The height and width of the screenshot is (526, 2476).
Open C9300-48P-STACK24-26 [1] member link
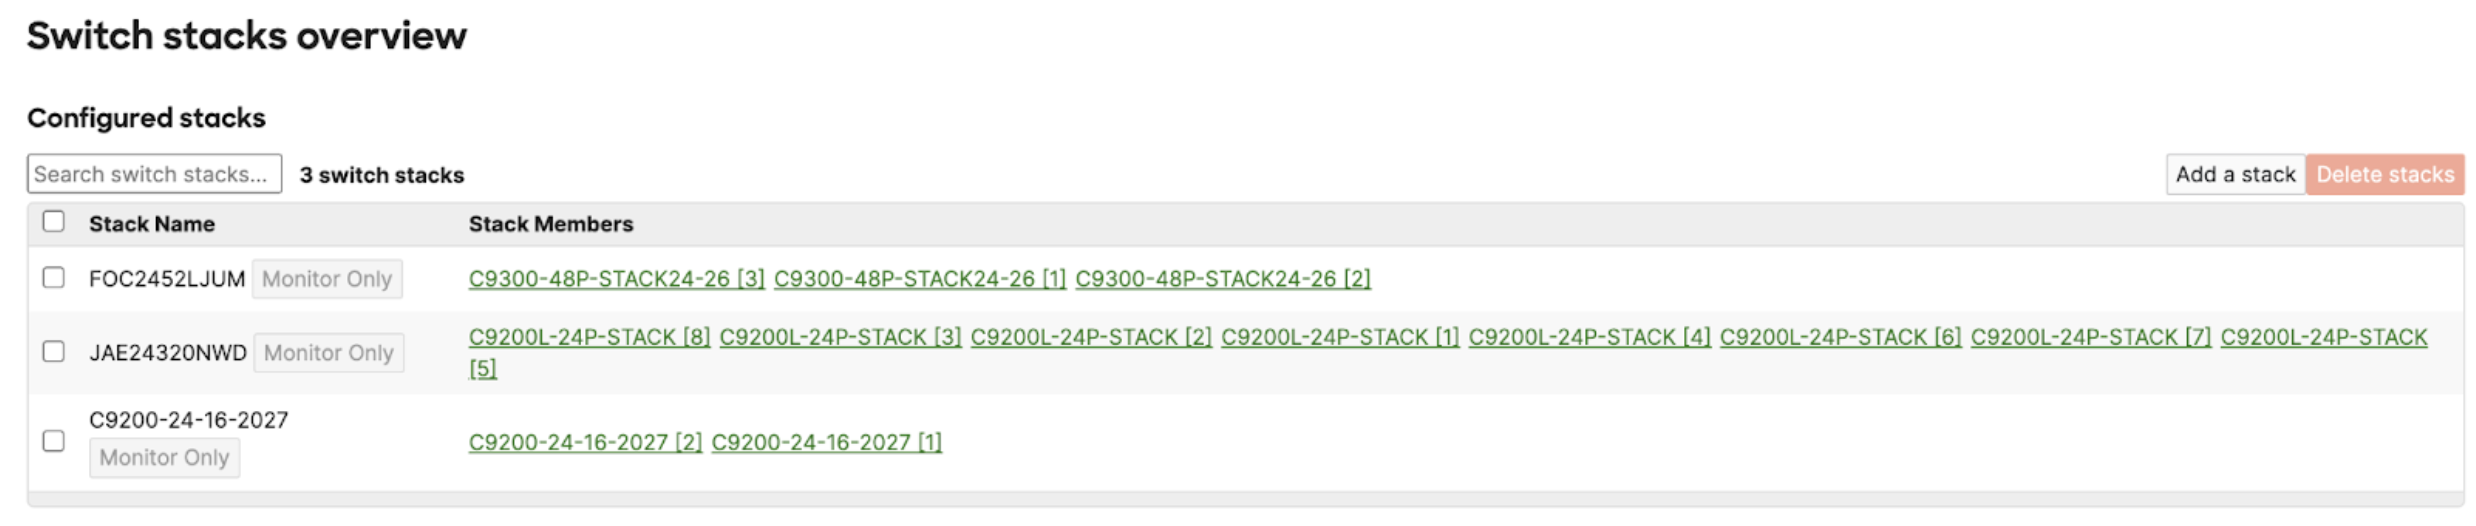click(x=919, y=279)
